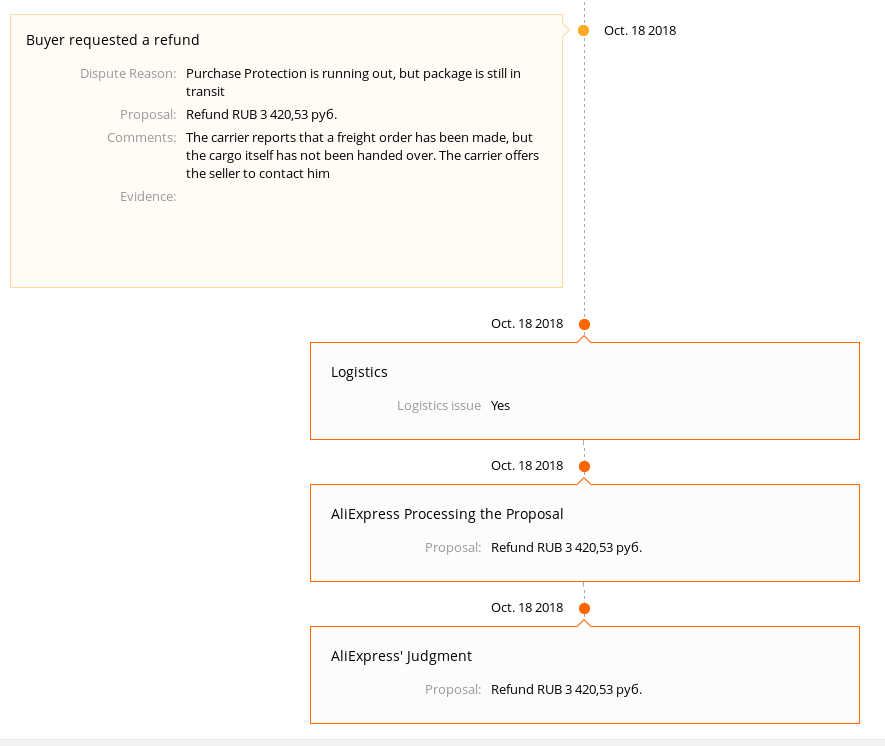Click the refund amount in the Processing the Proposal card
Viewport: 885px width, 746px height.
click(x=566, y=548)
